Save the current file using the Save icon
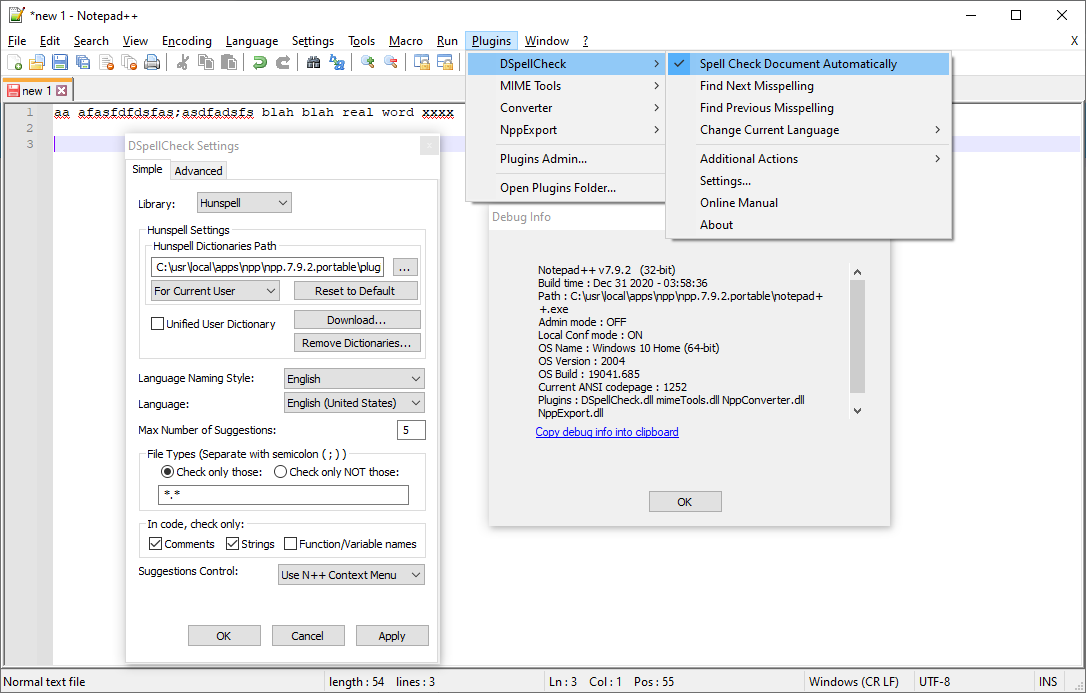 [x=59, y=62]
